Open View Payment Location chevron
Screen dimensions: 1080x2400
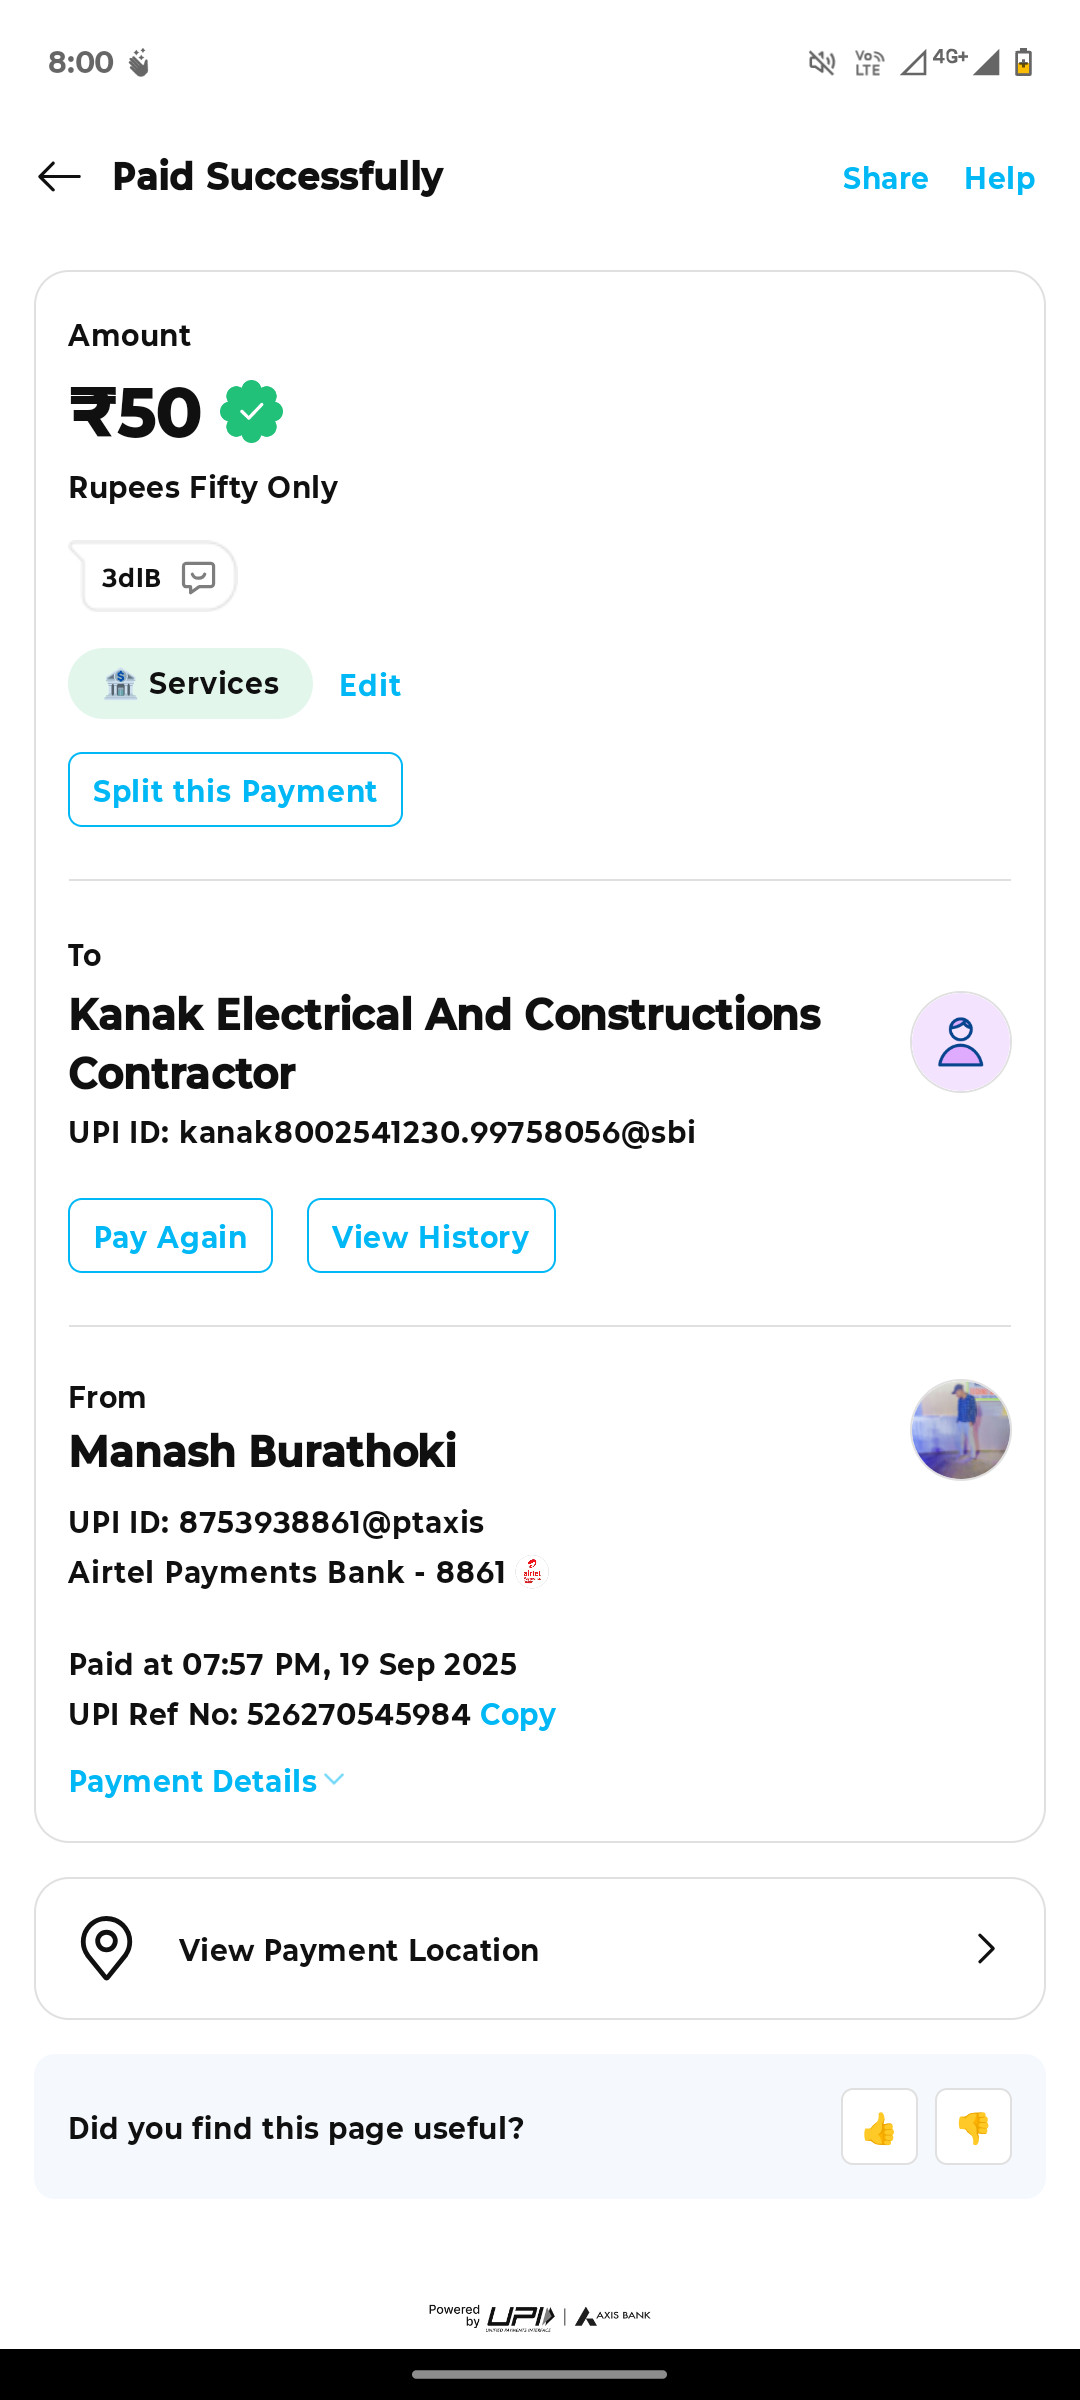point(986,1948)
